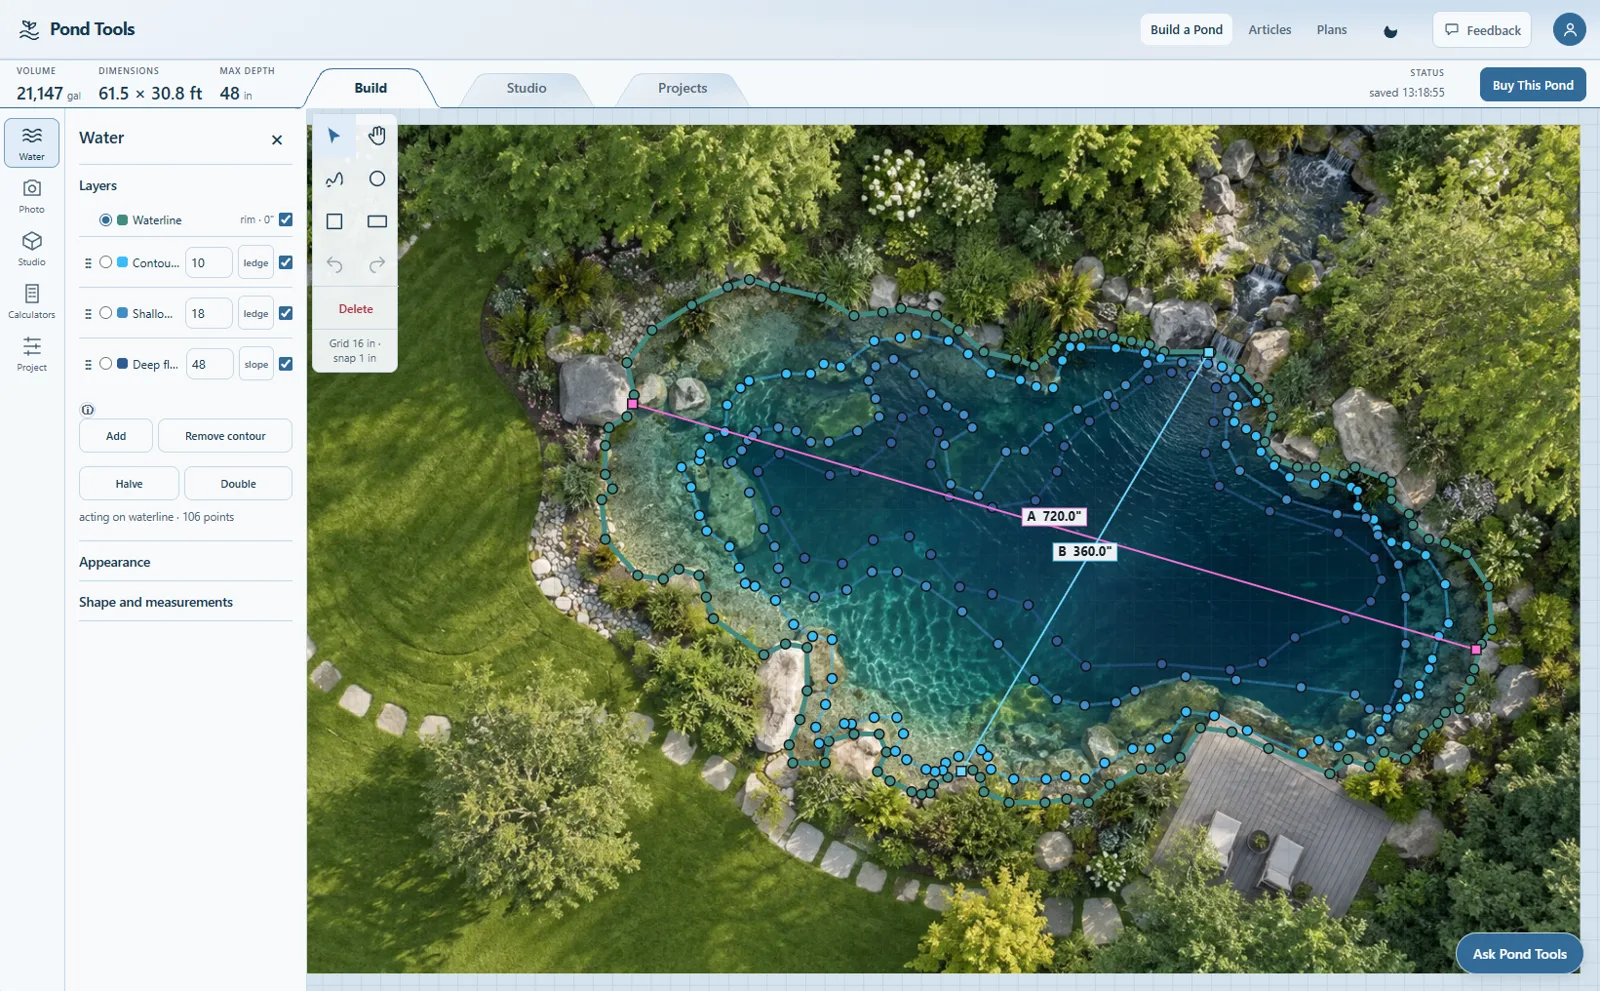The height and width of the screenshot is (991, 1600).
Task: Change the Deep floor slope type
Action: click(x=256, y=365)
